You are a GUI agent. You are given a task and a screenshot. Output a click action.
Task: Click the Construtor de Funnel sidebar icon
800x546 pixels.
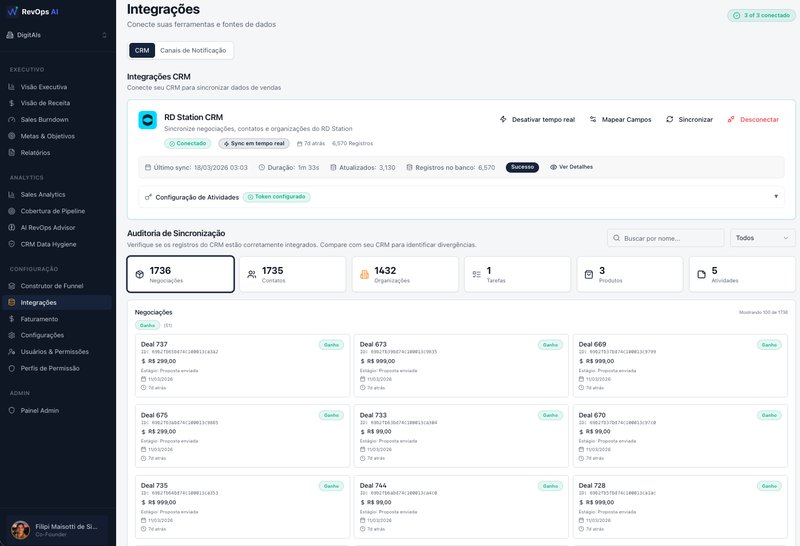point(12,286)
